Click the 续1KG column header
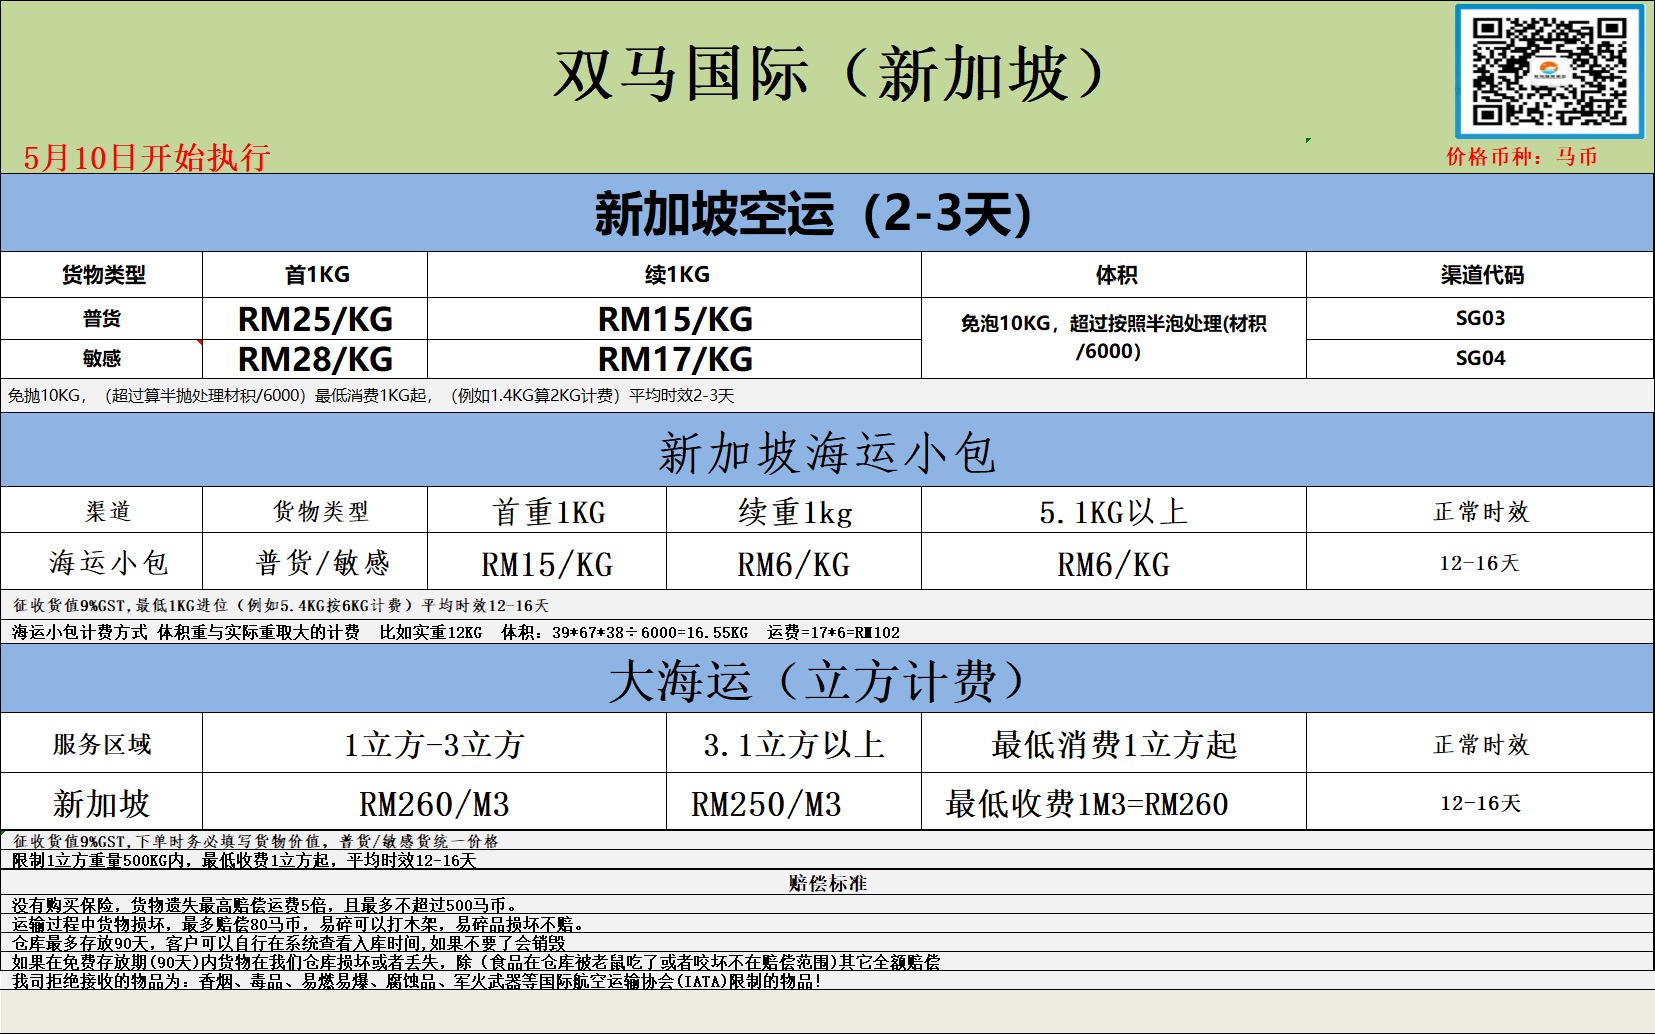This screenshot has height=1034, width=1655. (x=675, y=275)
